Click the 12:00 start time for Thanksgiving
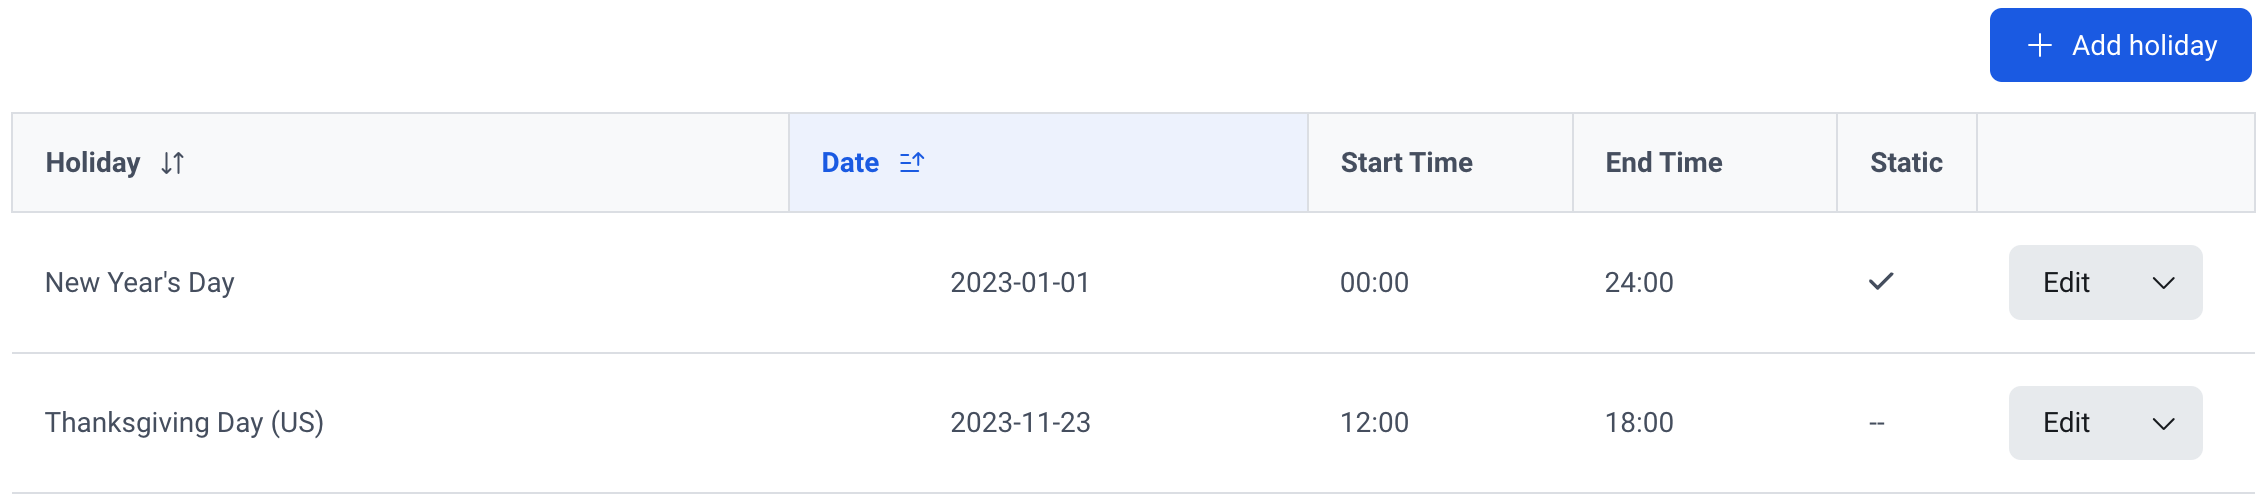 click(1374, 423)
